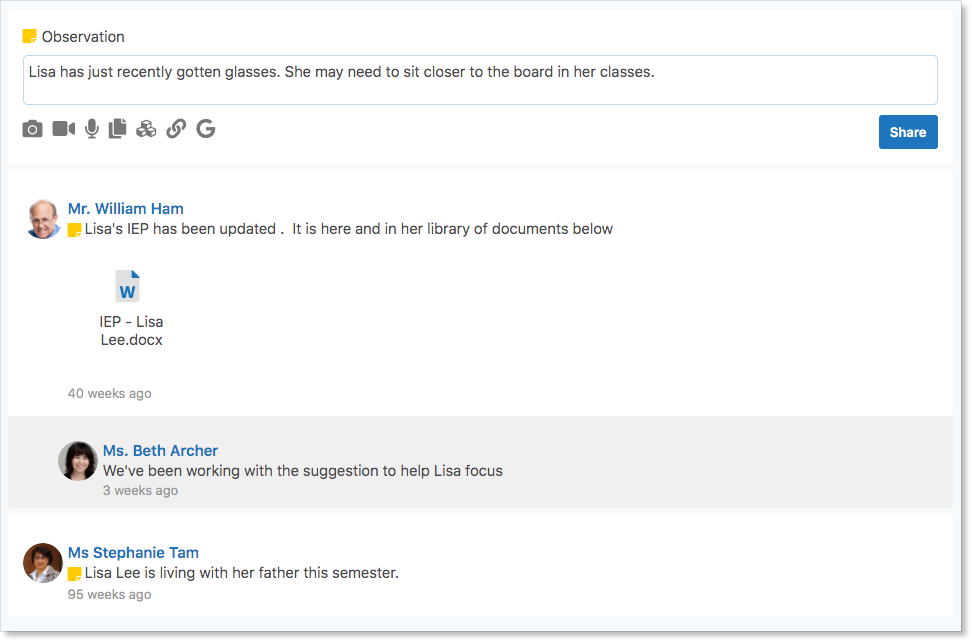This screenshot has width=972, height=642.
Task: Click Beth Archer's avatar photo
Action: coord(77,460)
